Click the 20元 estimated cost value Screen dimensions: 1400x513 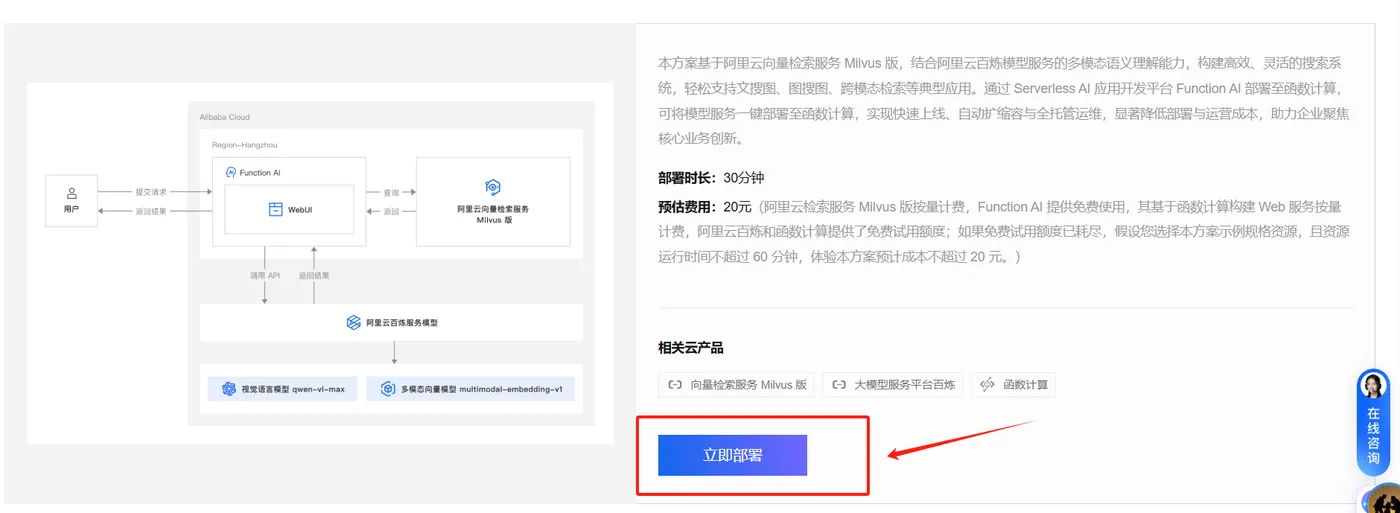point(737,207)
